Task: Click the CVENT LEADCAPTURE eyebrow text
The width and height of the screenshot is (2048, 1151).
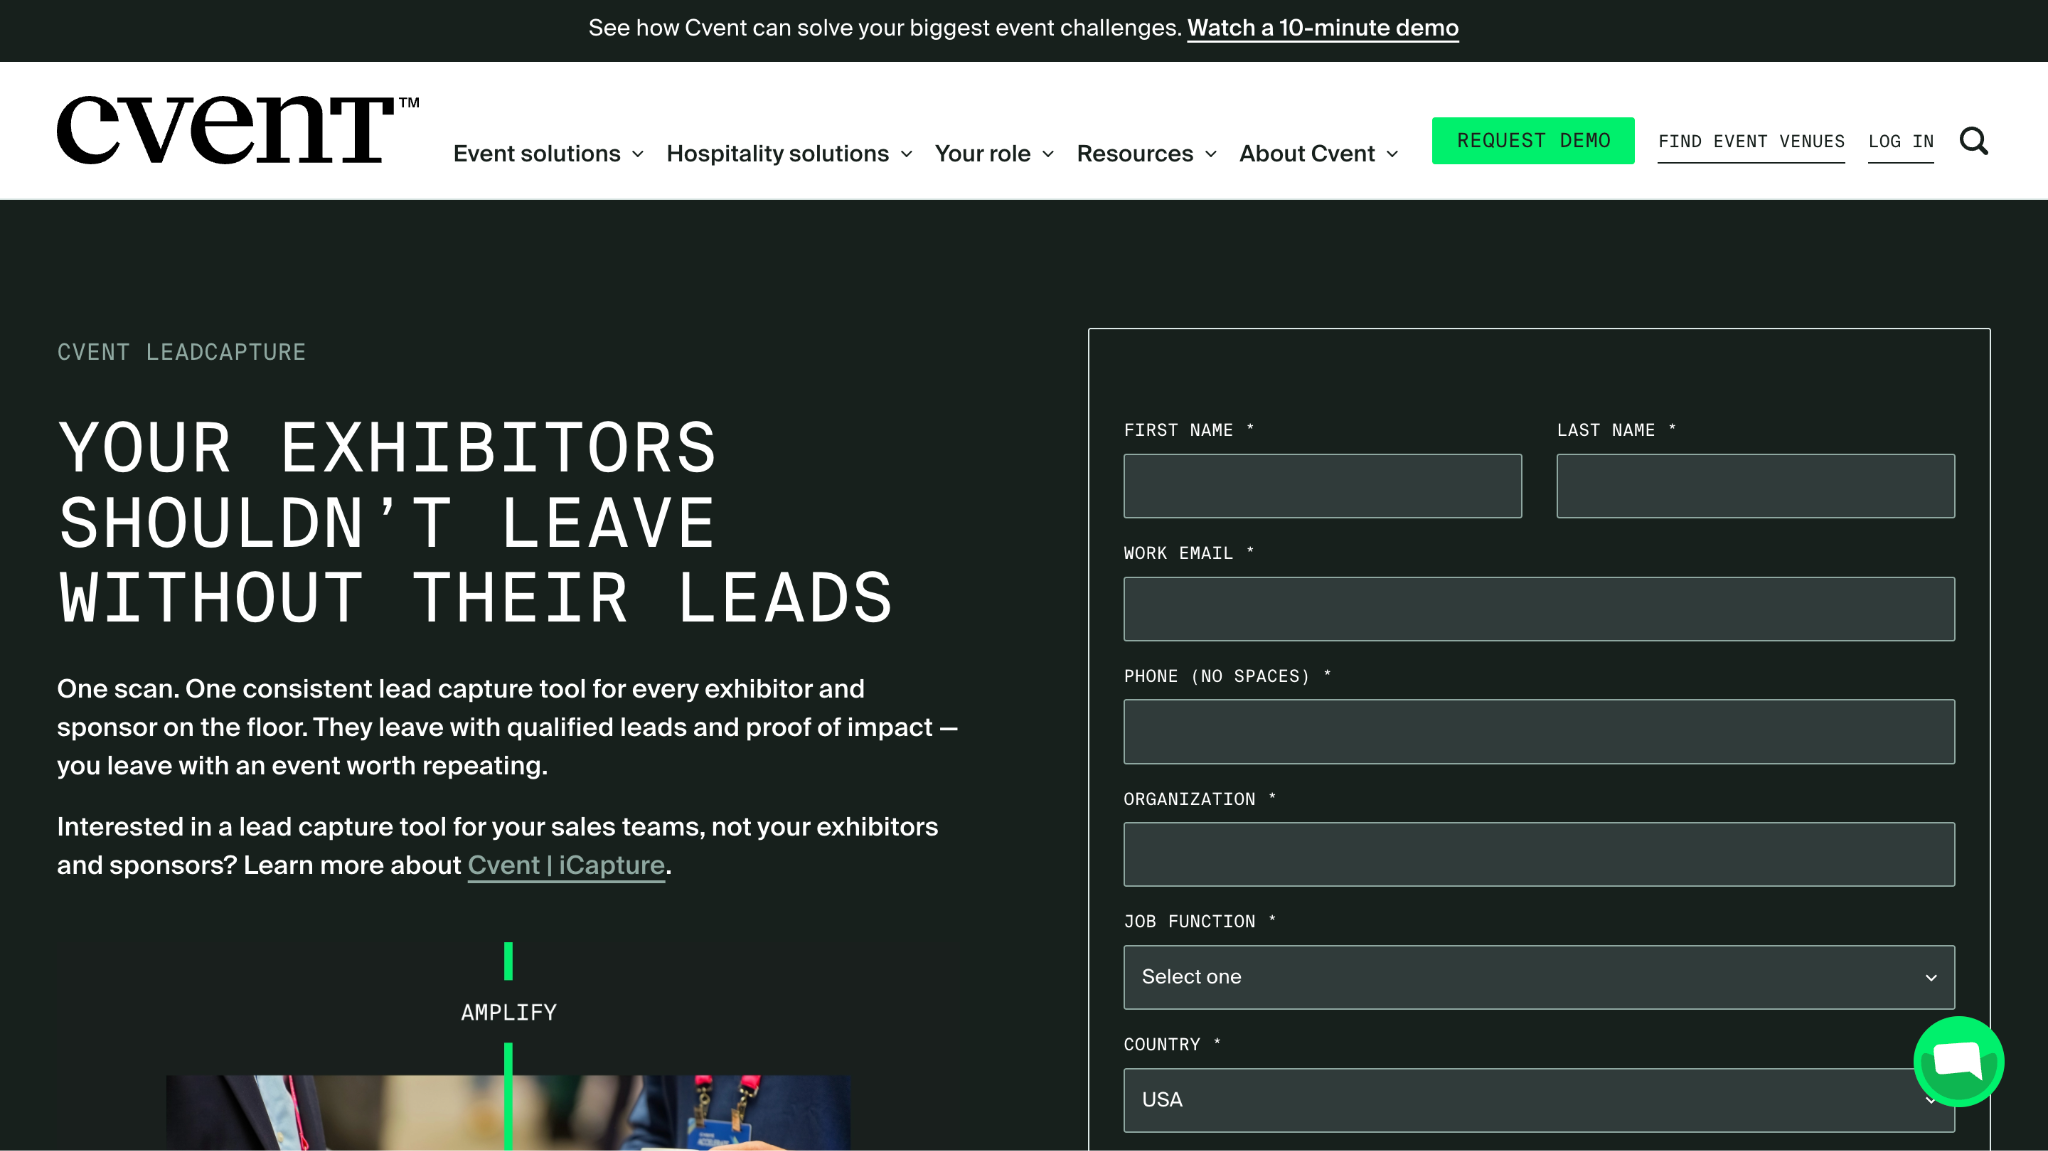Action: pyautogui.click(x=181, y=352)
